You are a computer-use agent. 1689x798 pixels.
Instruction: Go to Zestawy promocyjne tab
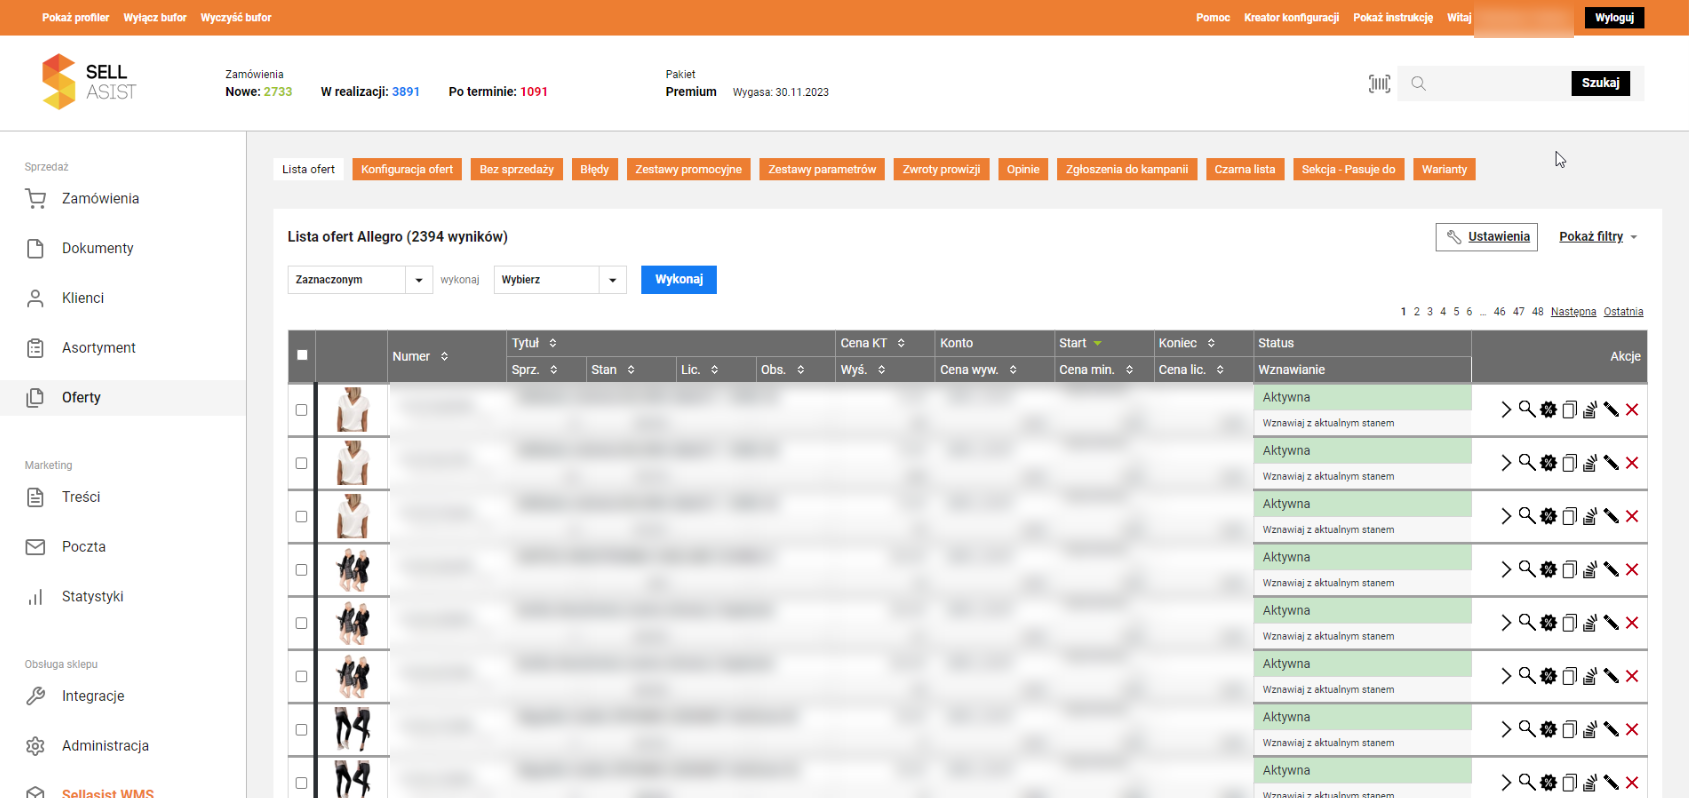[688, 169]
